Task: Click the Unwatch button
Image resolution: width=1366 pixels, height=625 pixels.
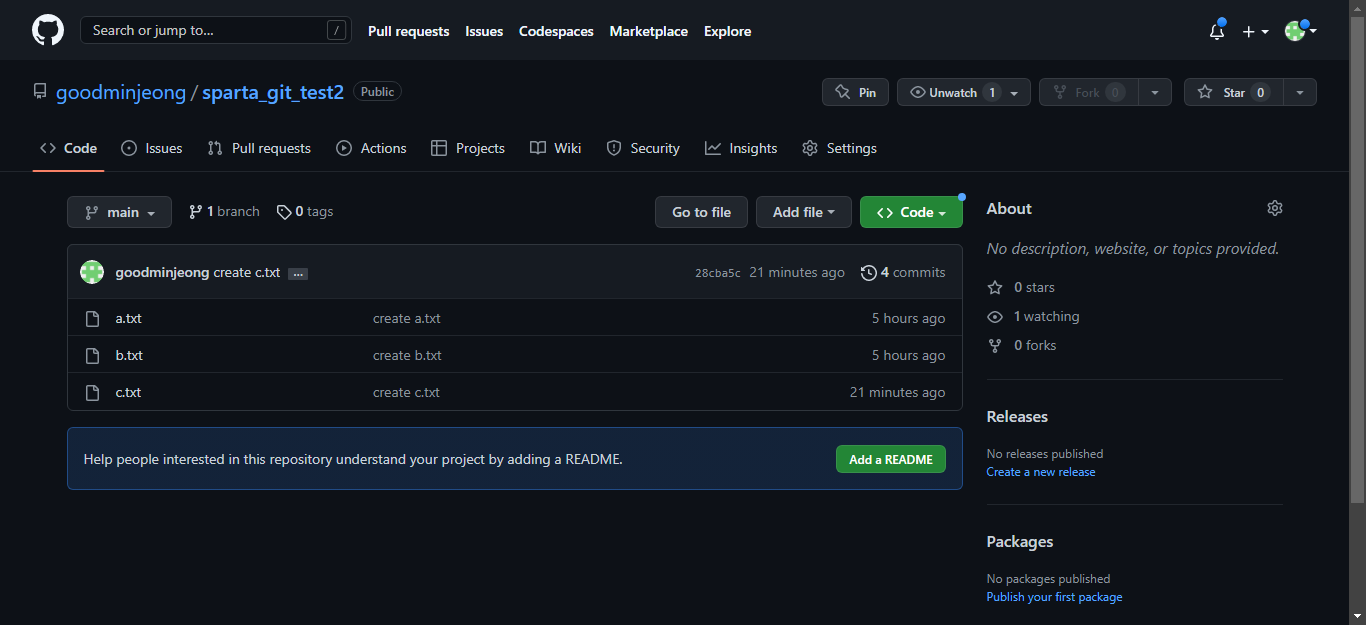Action: [952, 92]
